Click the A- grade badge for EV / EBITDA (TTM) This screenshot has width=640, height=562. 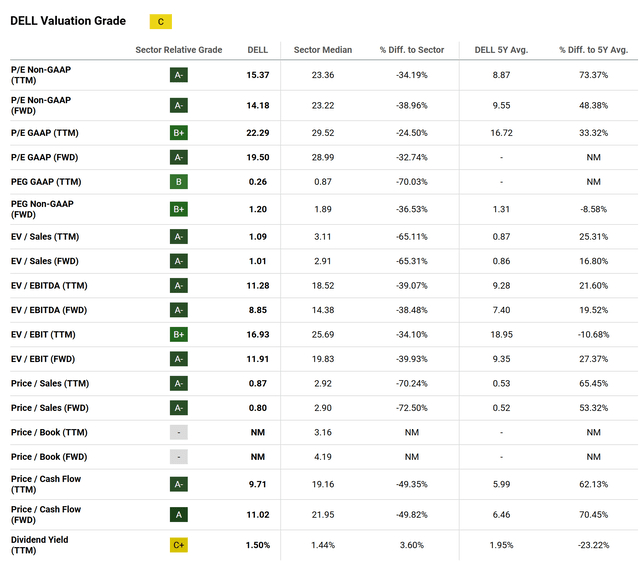click(x=179, y=286)
